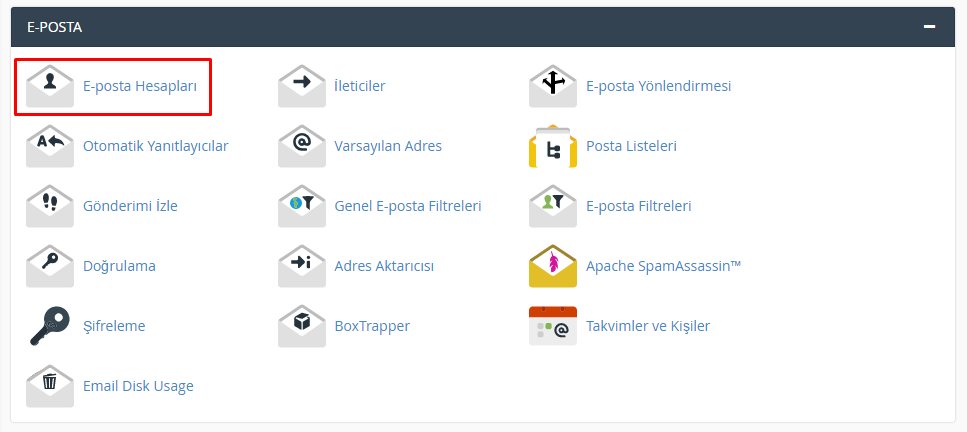The width and height of the screenshot is (967, 432).
Task: Click the Şifreleme key icon
Action: 50,326
